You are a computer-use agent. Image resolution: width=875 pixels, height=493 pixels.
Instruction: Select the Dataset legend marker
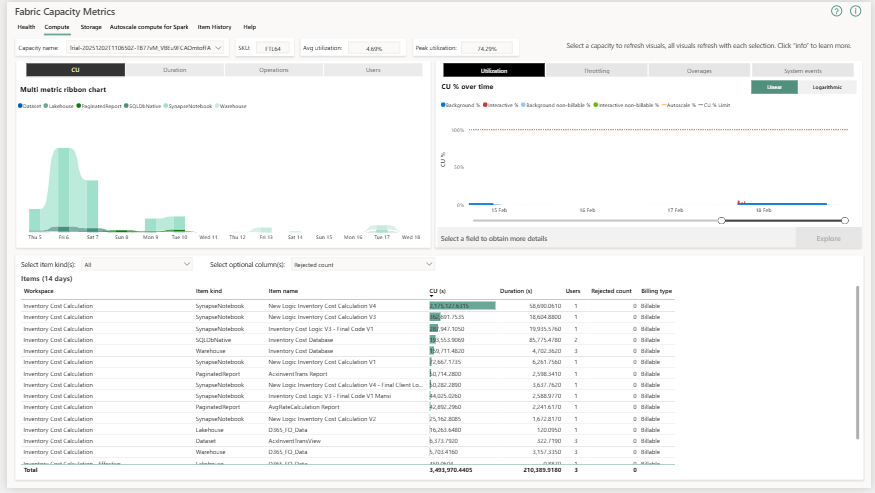point(20,106)
